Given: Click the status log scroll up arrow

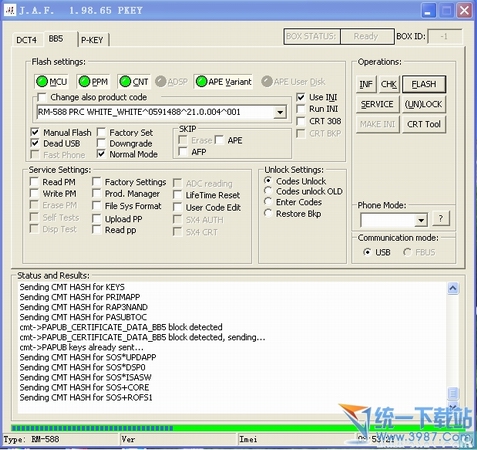Looking at the screenshot, I should pyautogui.click(x=453, y=288).
